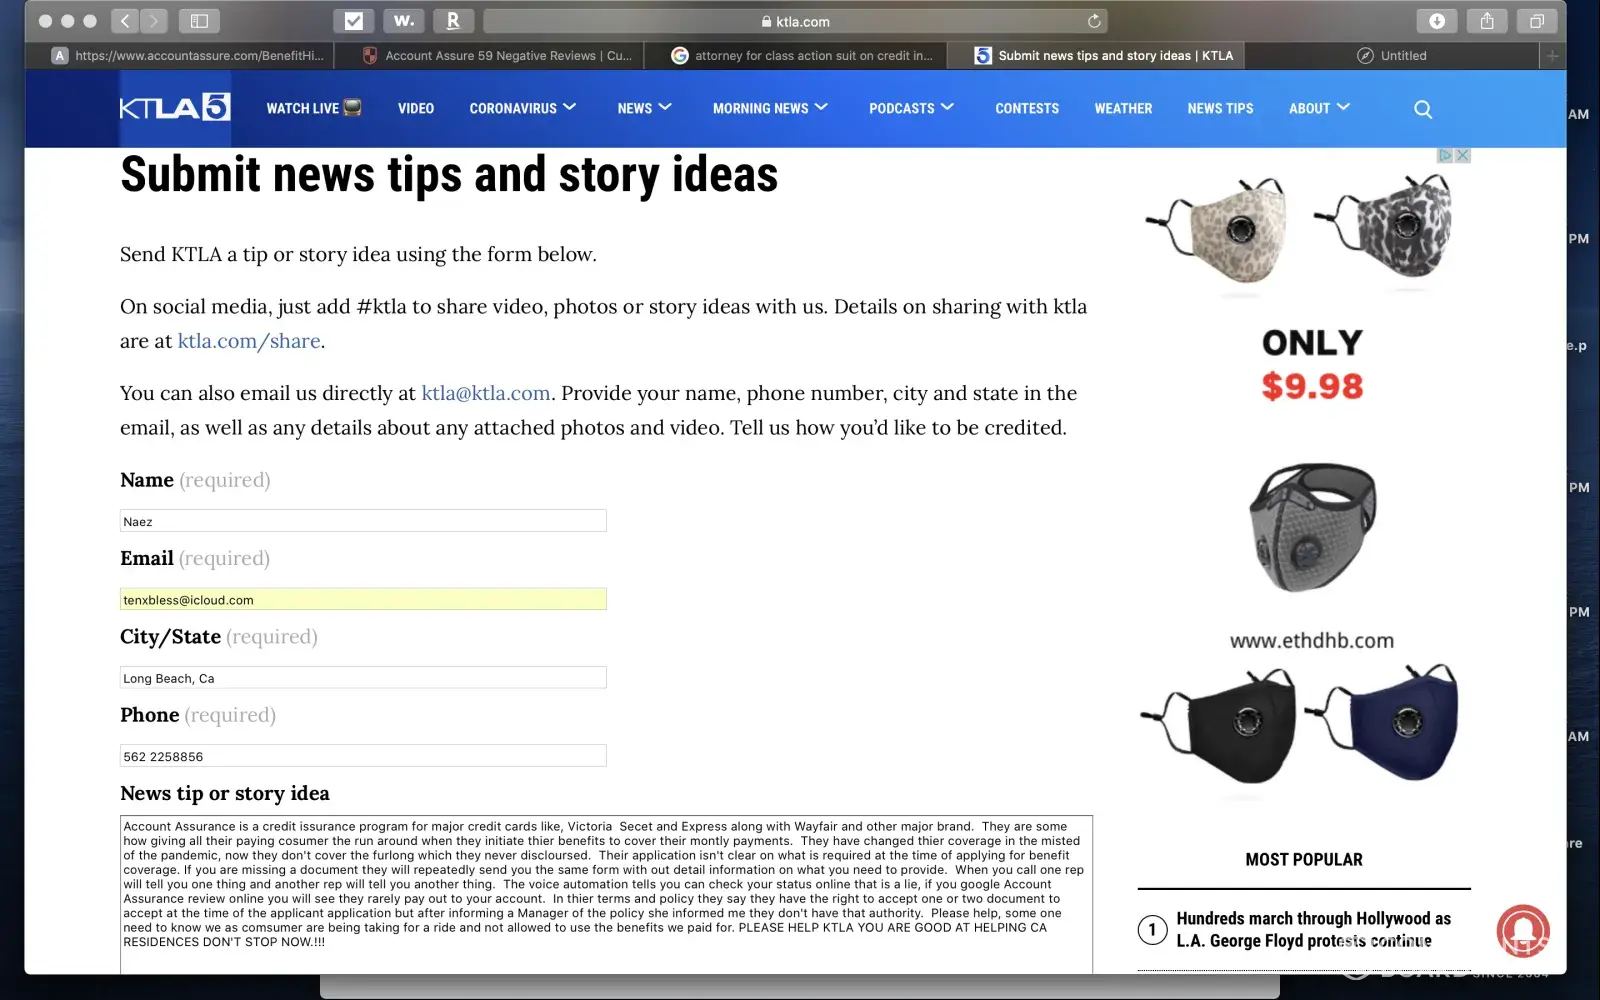Viewport: 1600px width, 1000px height.
Task: Show all tabs overview
Action: pos(1537,21)
